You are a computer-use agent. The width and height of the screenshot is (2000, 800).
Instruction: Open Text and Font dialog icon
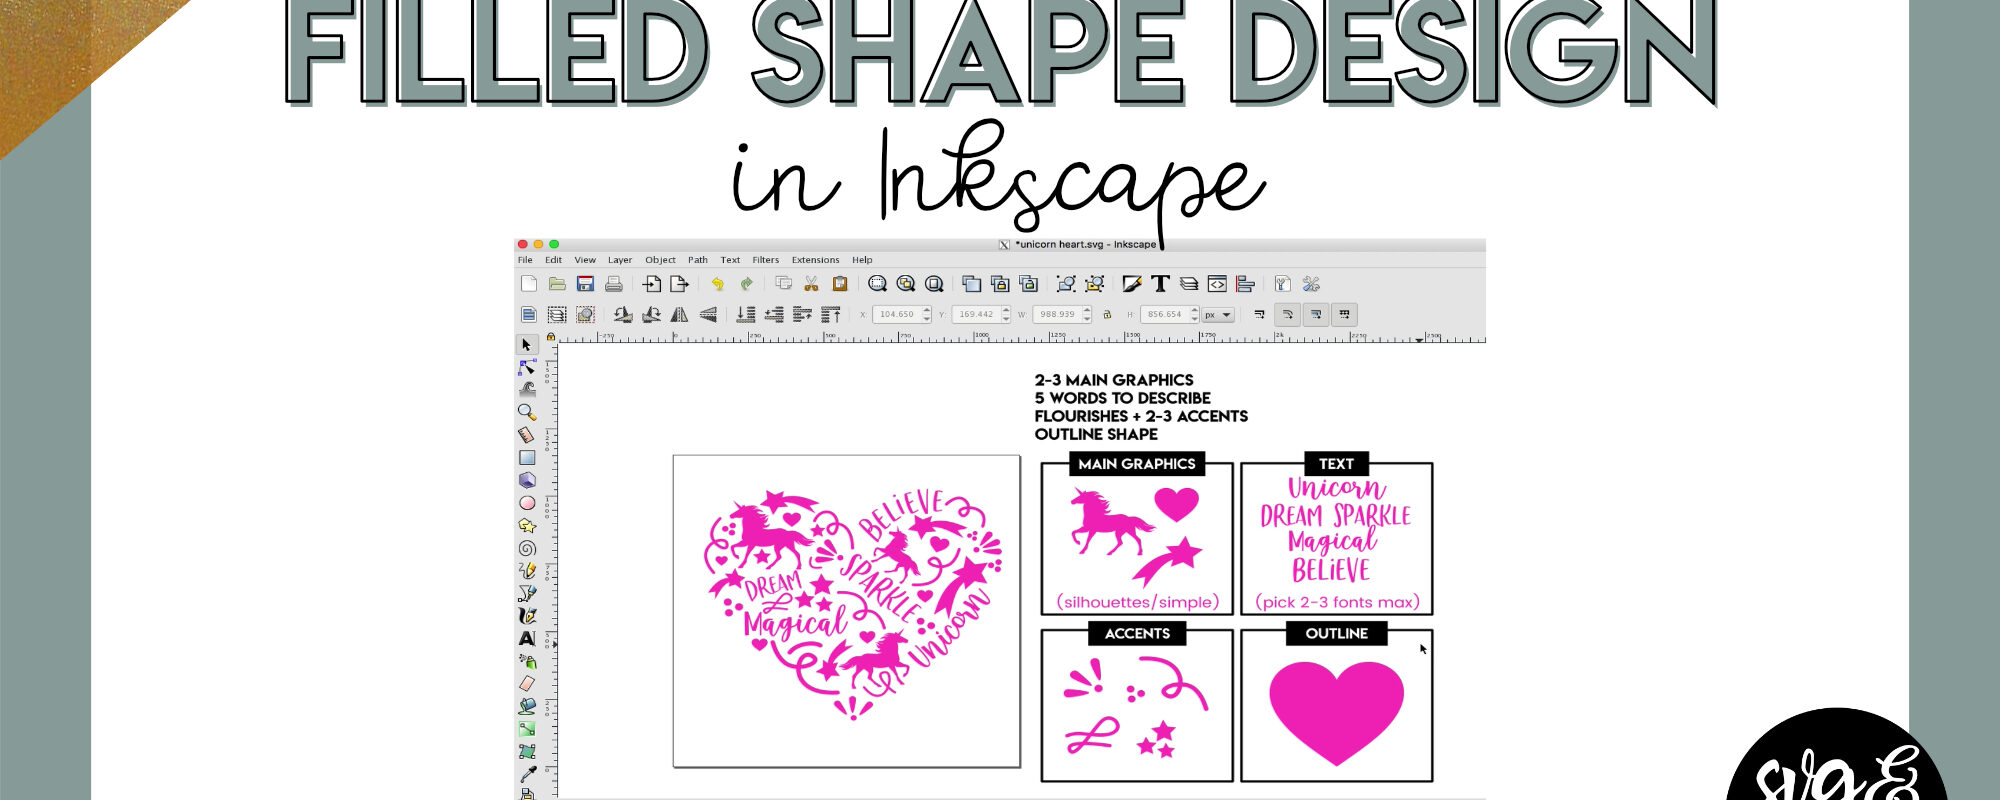1160,284
